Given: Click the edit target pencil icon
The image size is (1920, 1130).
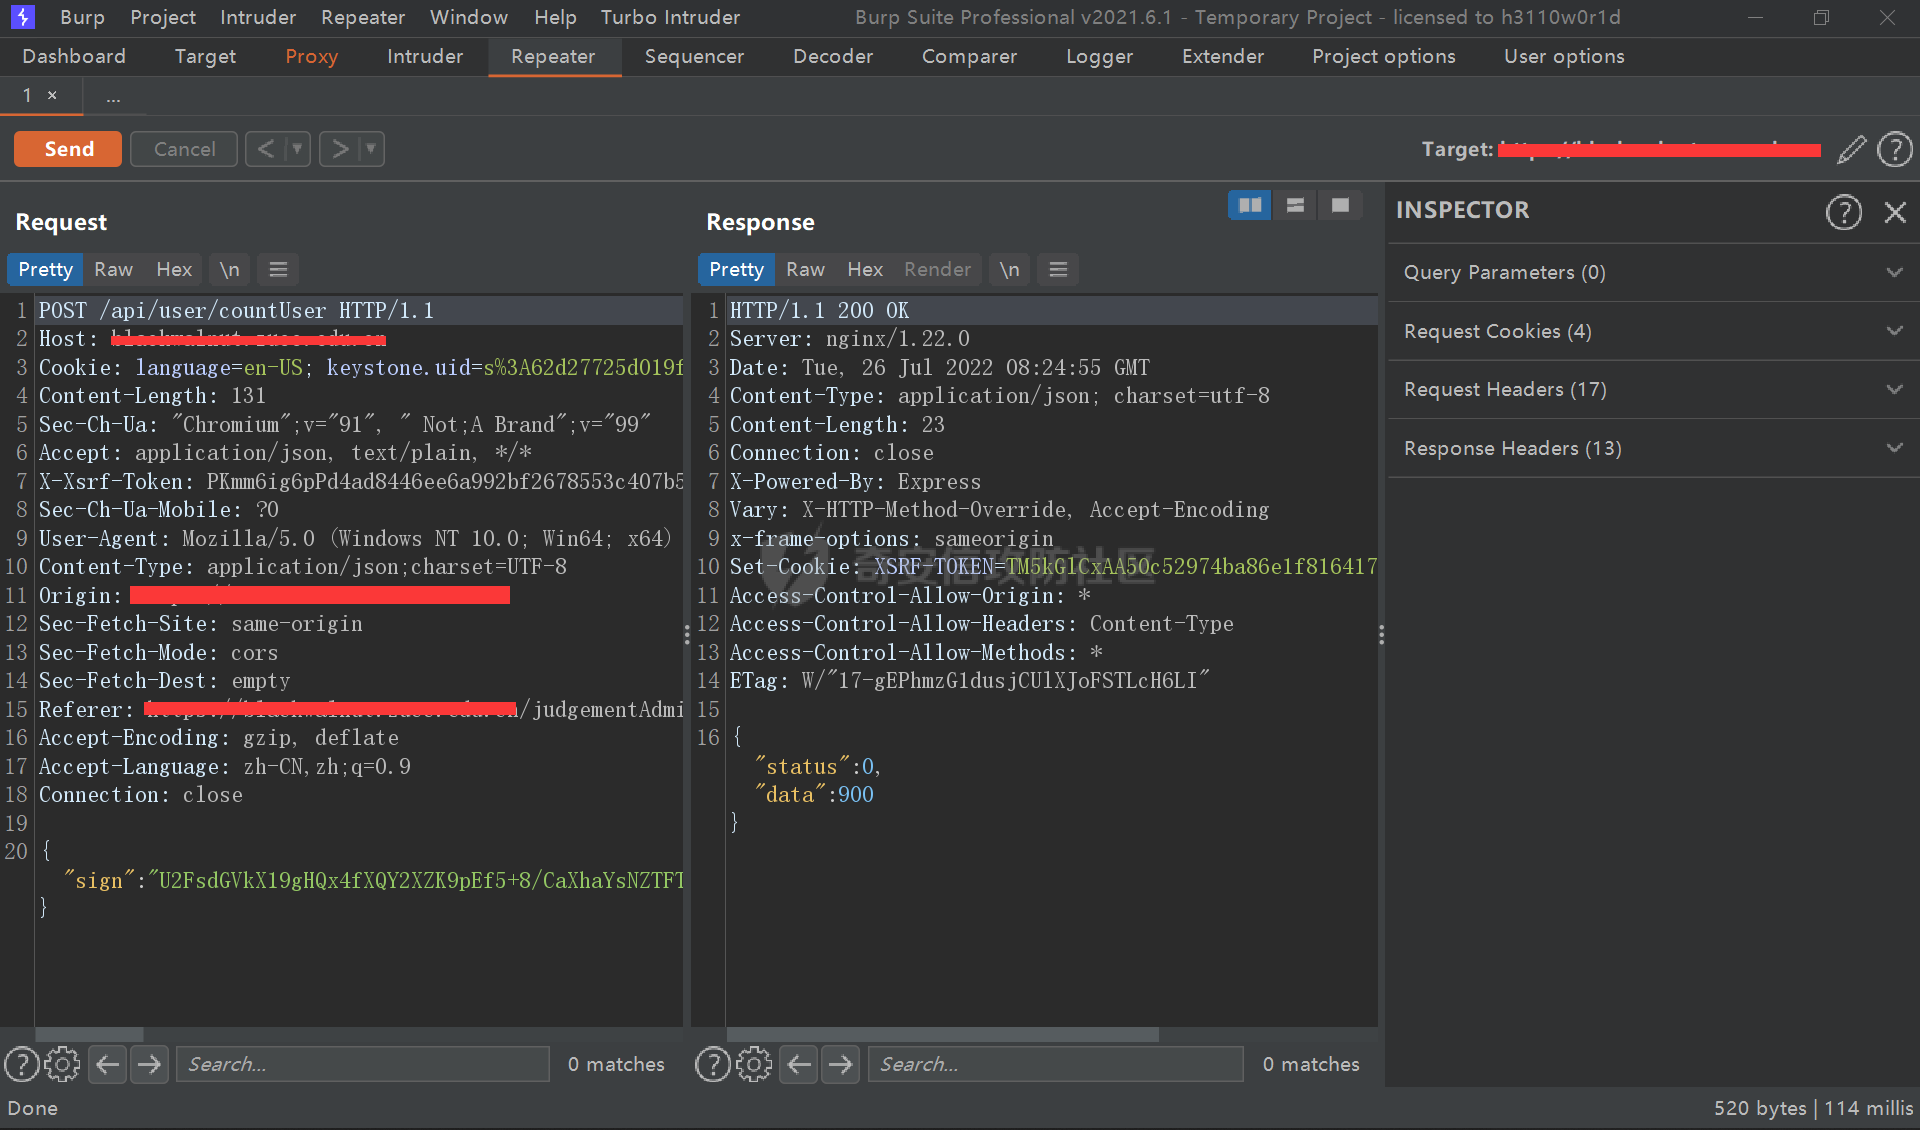Looking at the screenshot, I should 1851,149.
